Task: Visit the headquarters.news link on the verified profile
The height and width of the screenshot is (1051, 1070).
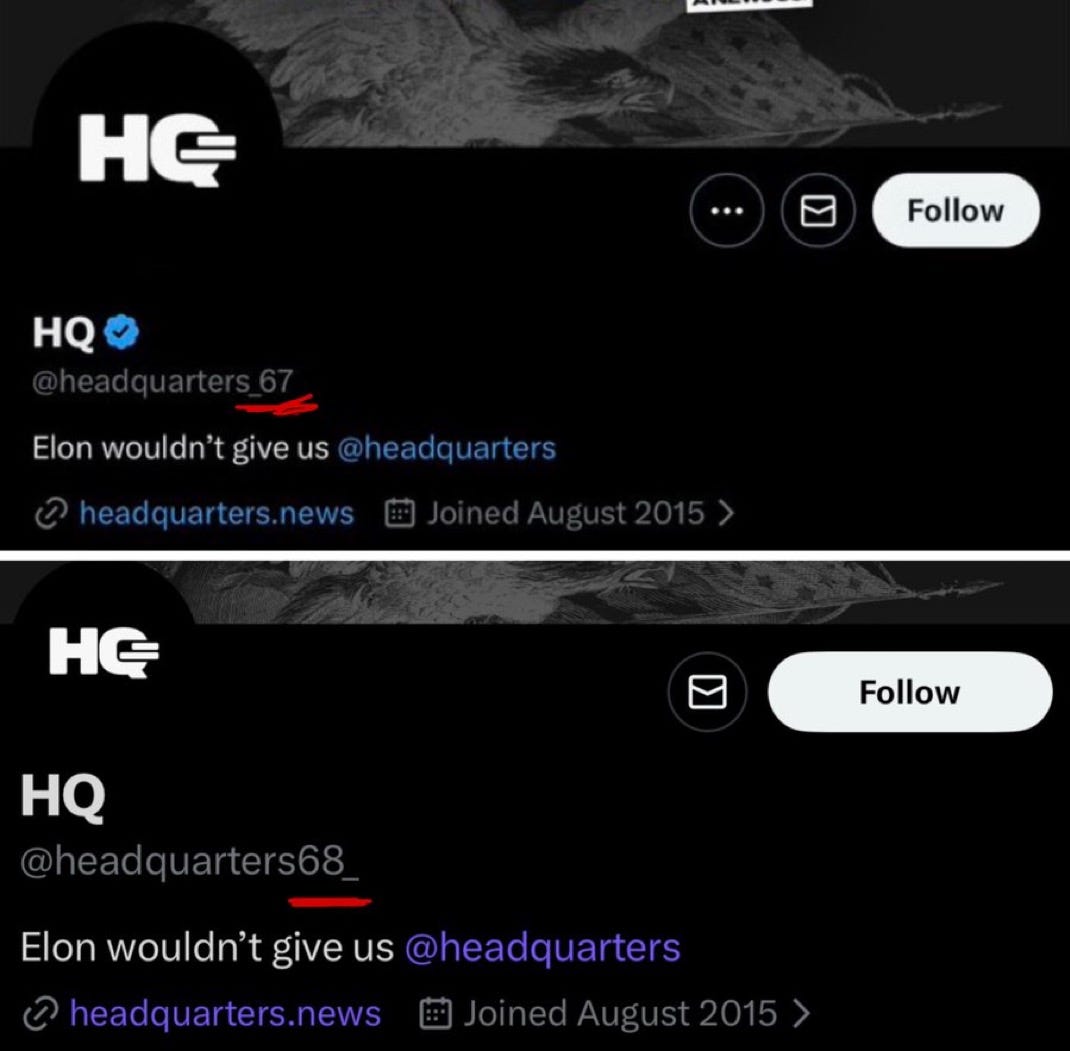Action: coord(216,513)
